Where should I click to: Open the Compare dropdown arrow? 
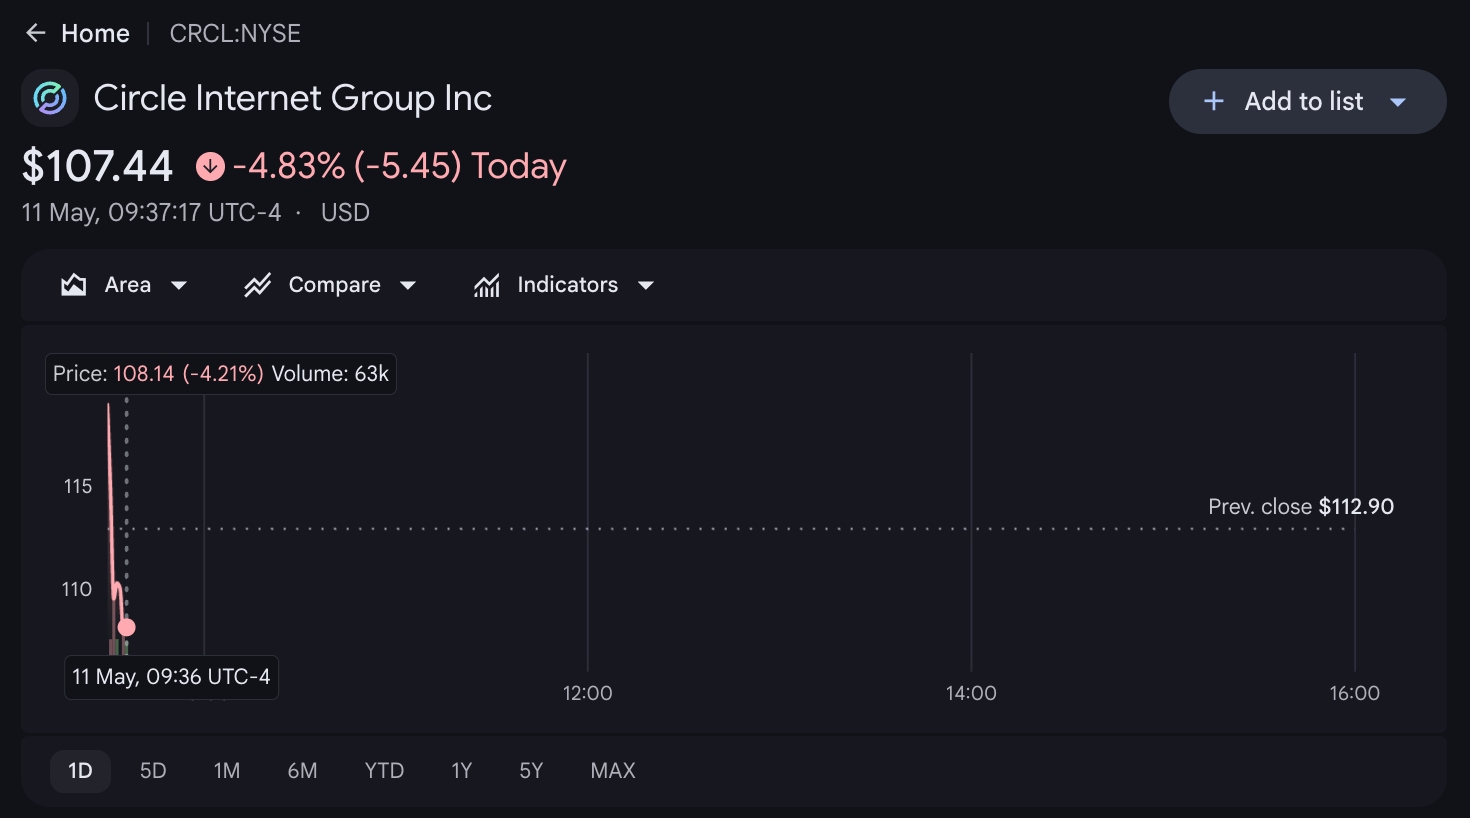[x=408, y=286]
